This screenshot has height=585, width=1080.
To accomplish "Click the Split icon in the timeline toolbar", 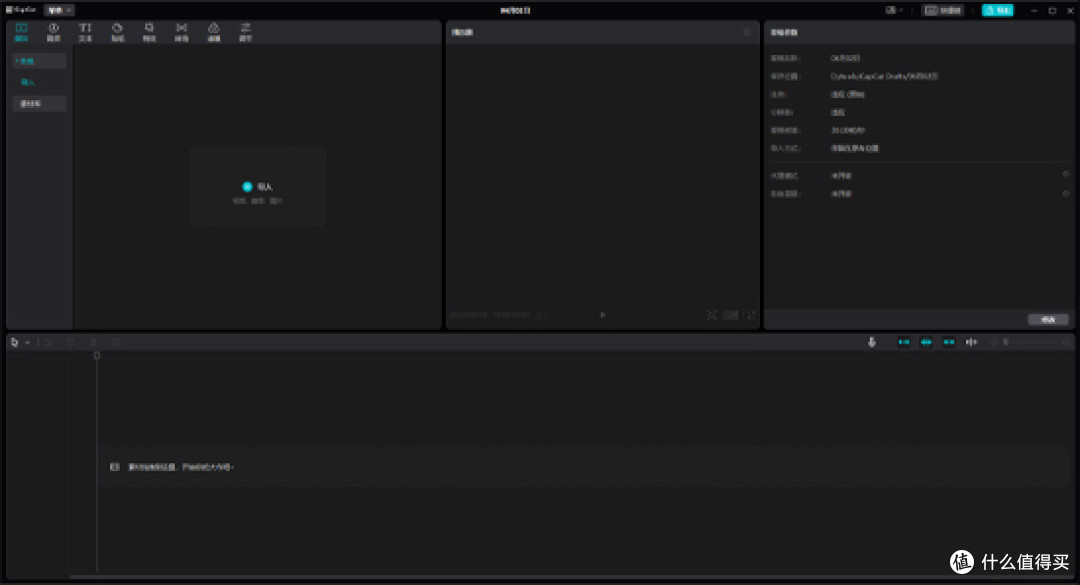I will [93, 342].
